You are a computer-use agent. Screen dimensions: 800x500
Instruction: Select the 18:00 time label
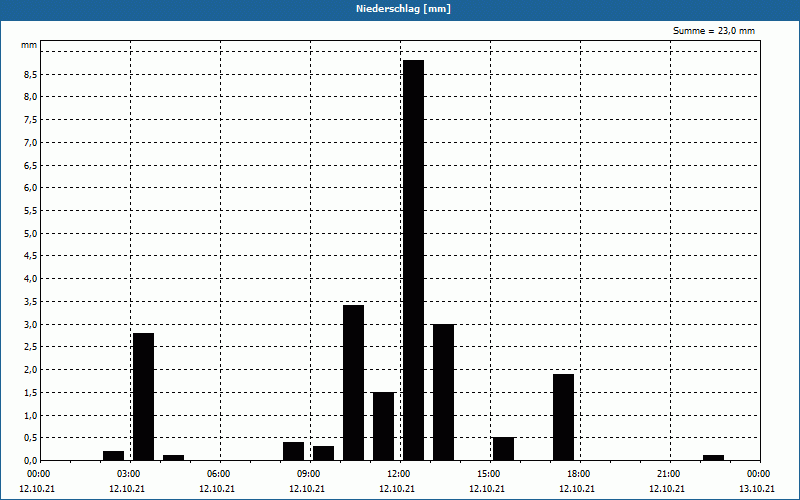580,474
